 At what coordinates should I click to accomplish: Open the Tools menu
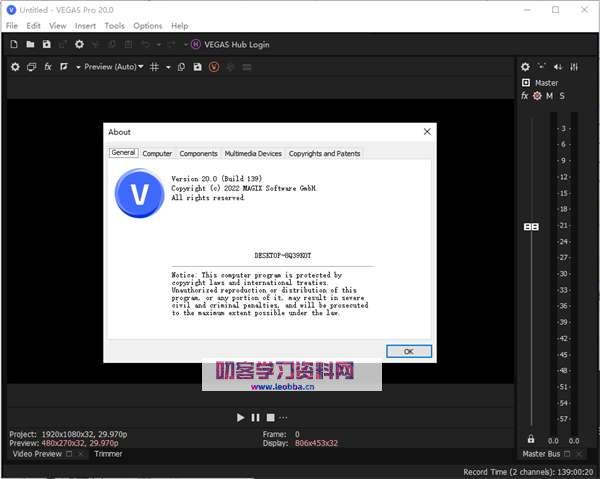(x=114, y=26)
